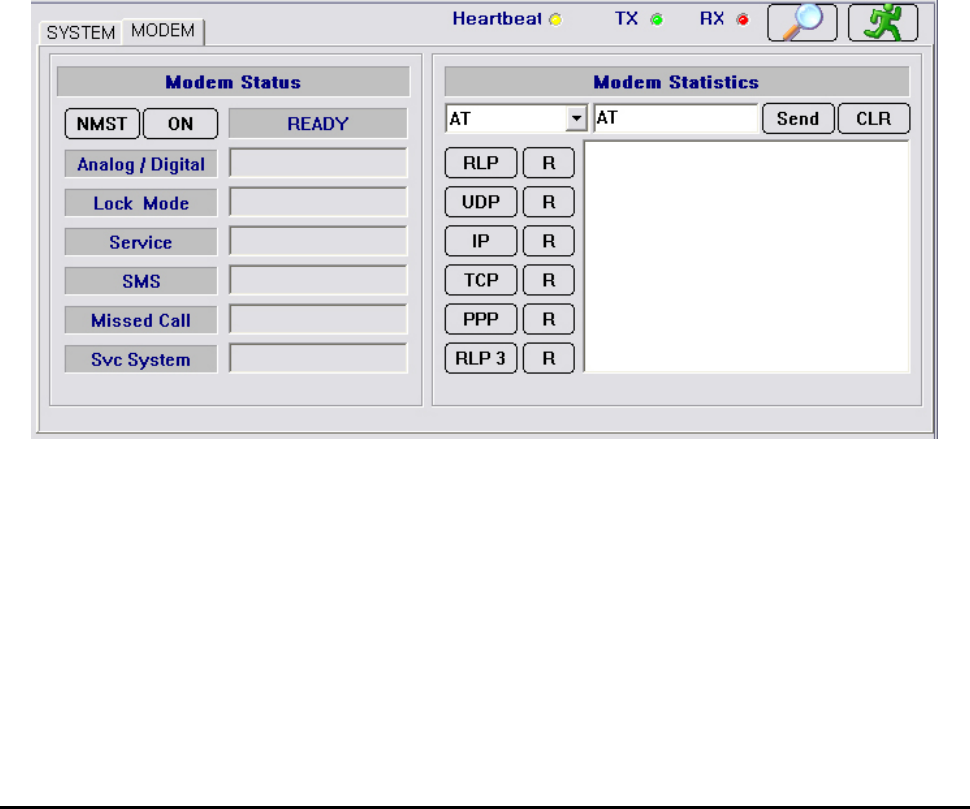
Task: Click the TCP statistics button
Action: point(481,280)
